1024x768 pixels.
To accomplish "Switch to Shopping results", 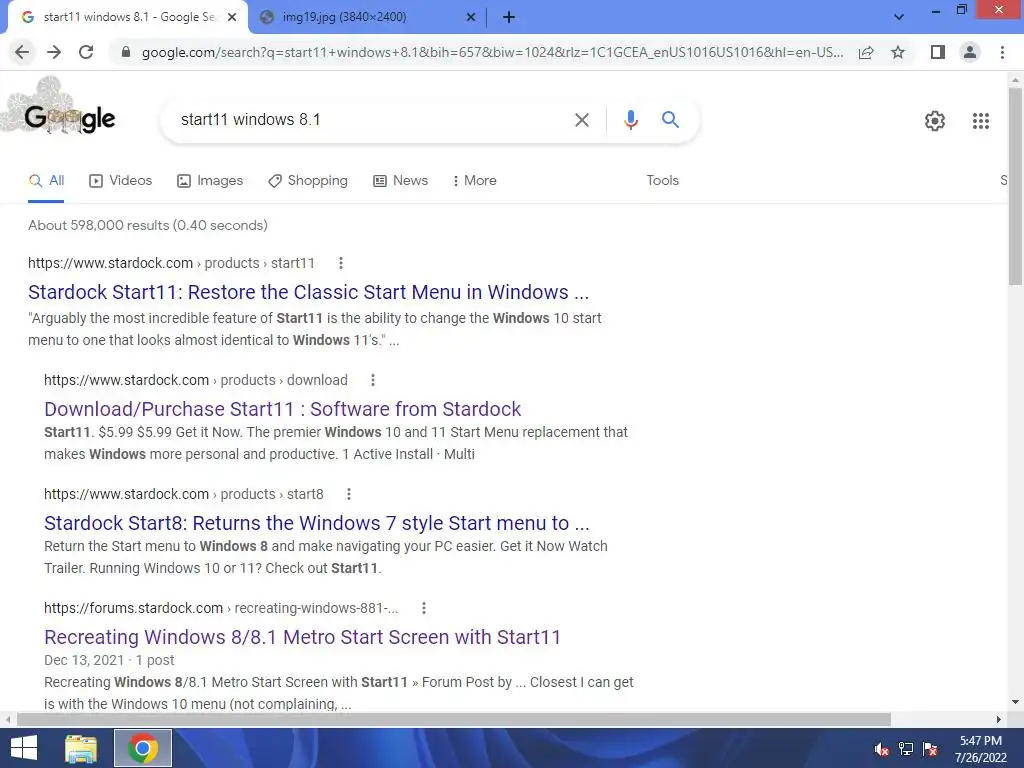I will click(308, 181).
